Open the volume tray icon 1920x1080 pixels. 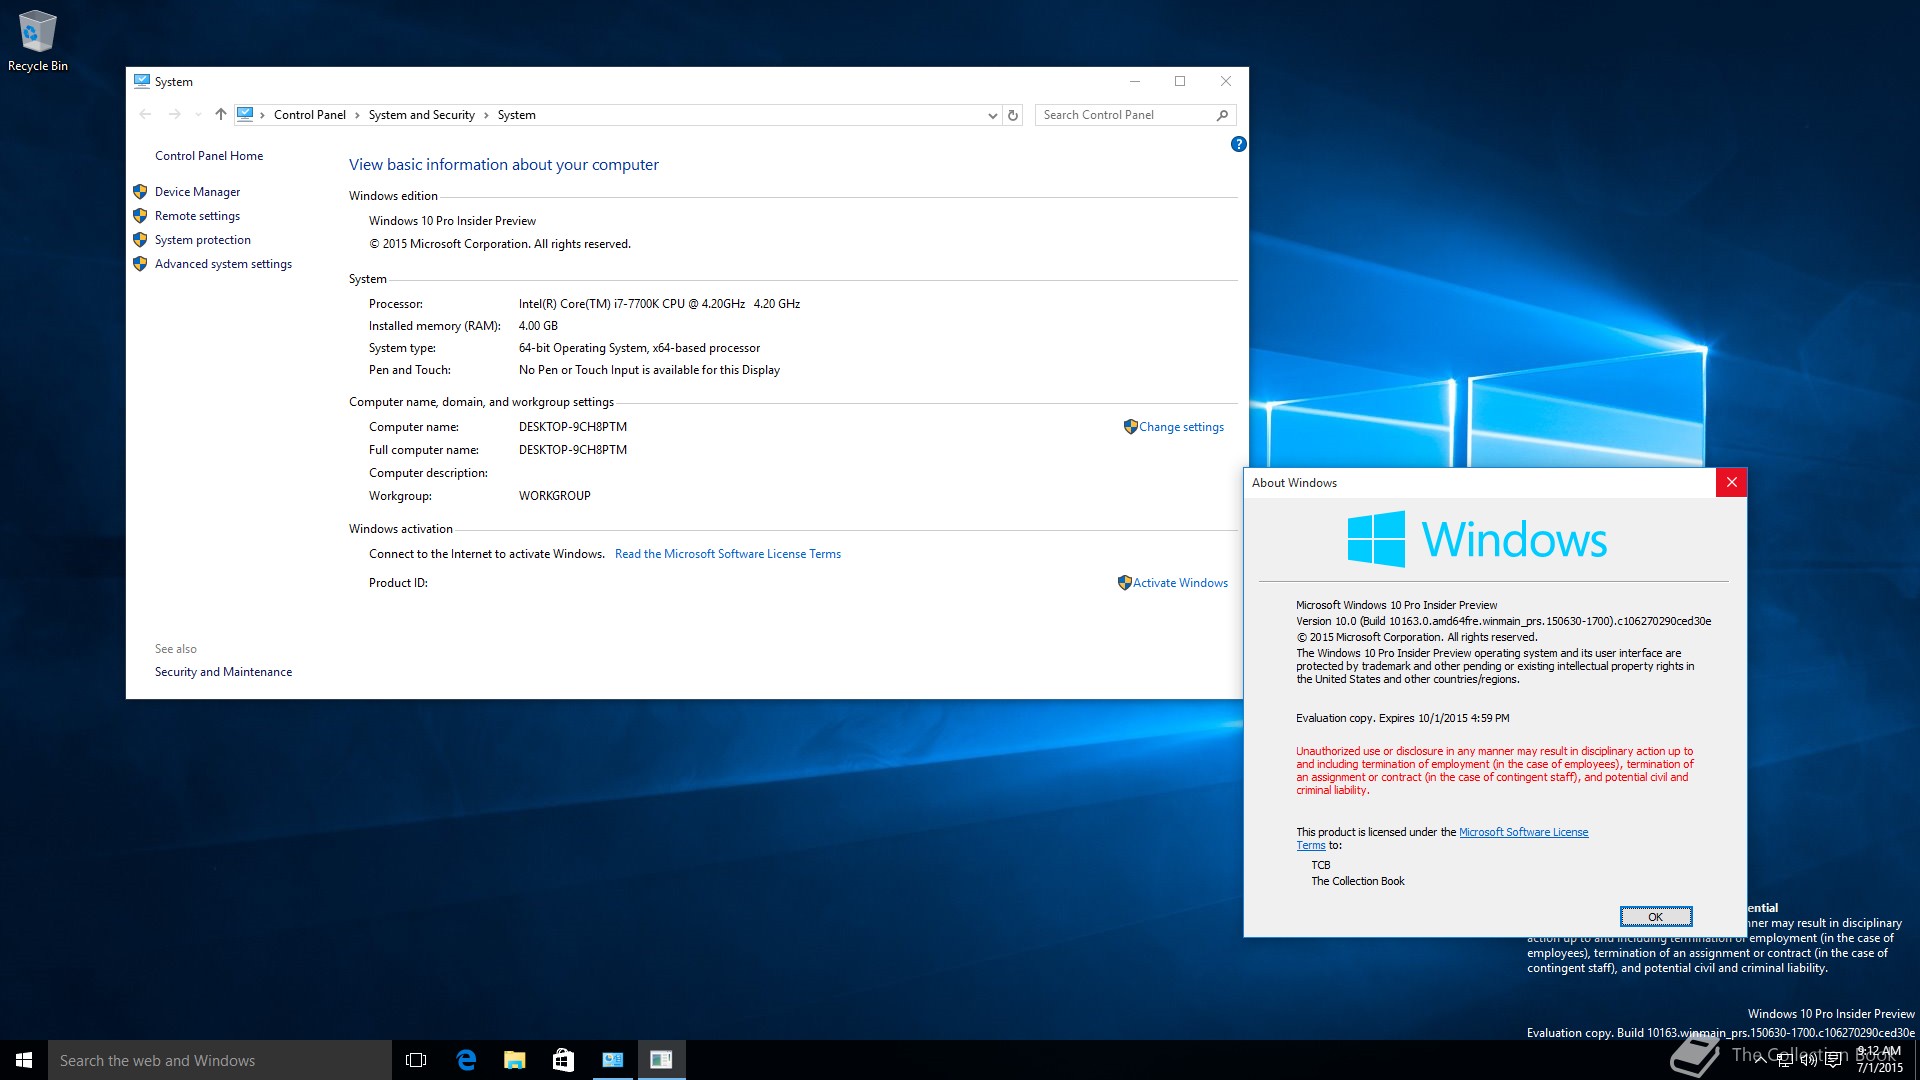click(x=1809, y=1060)
